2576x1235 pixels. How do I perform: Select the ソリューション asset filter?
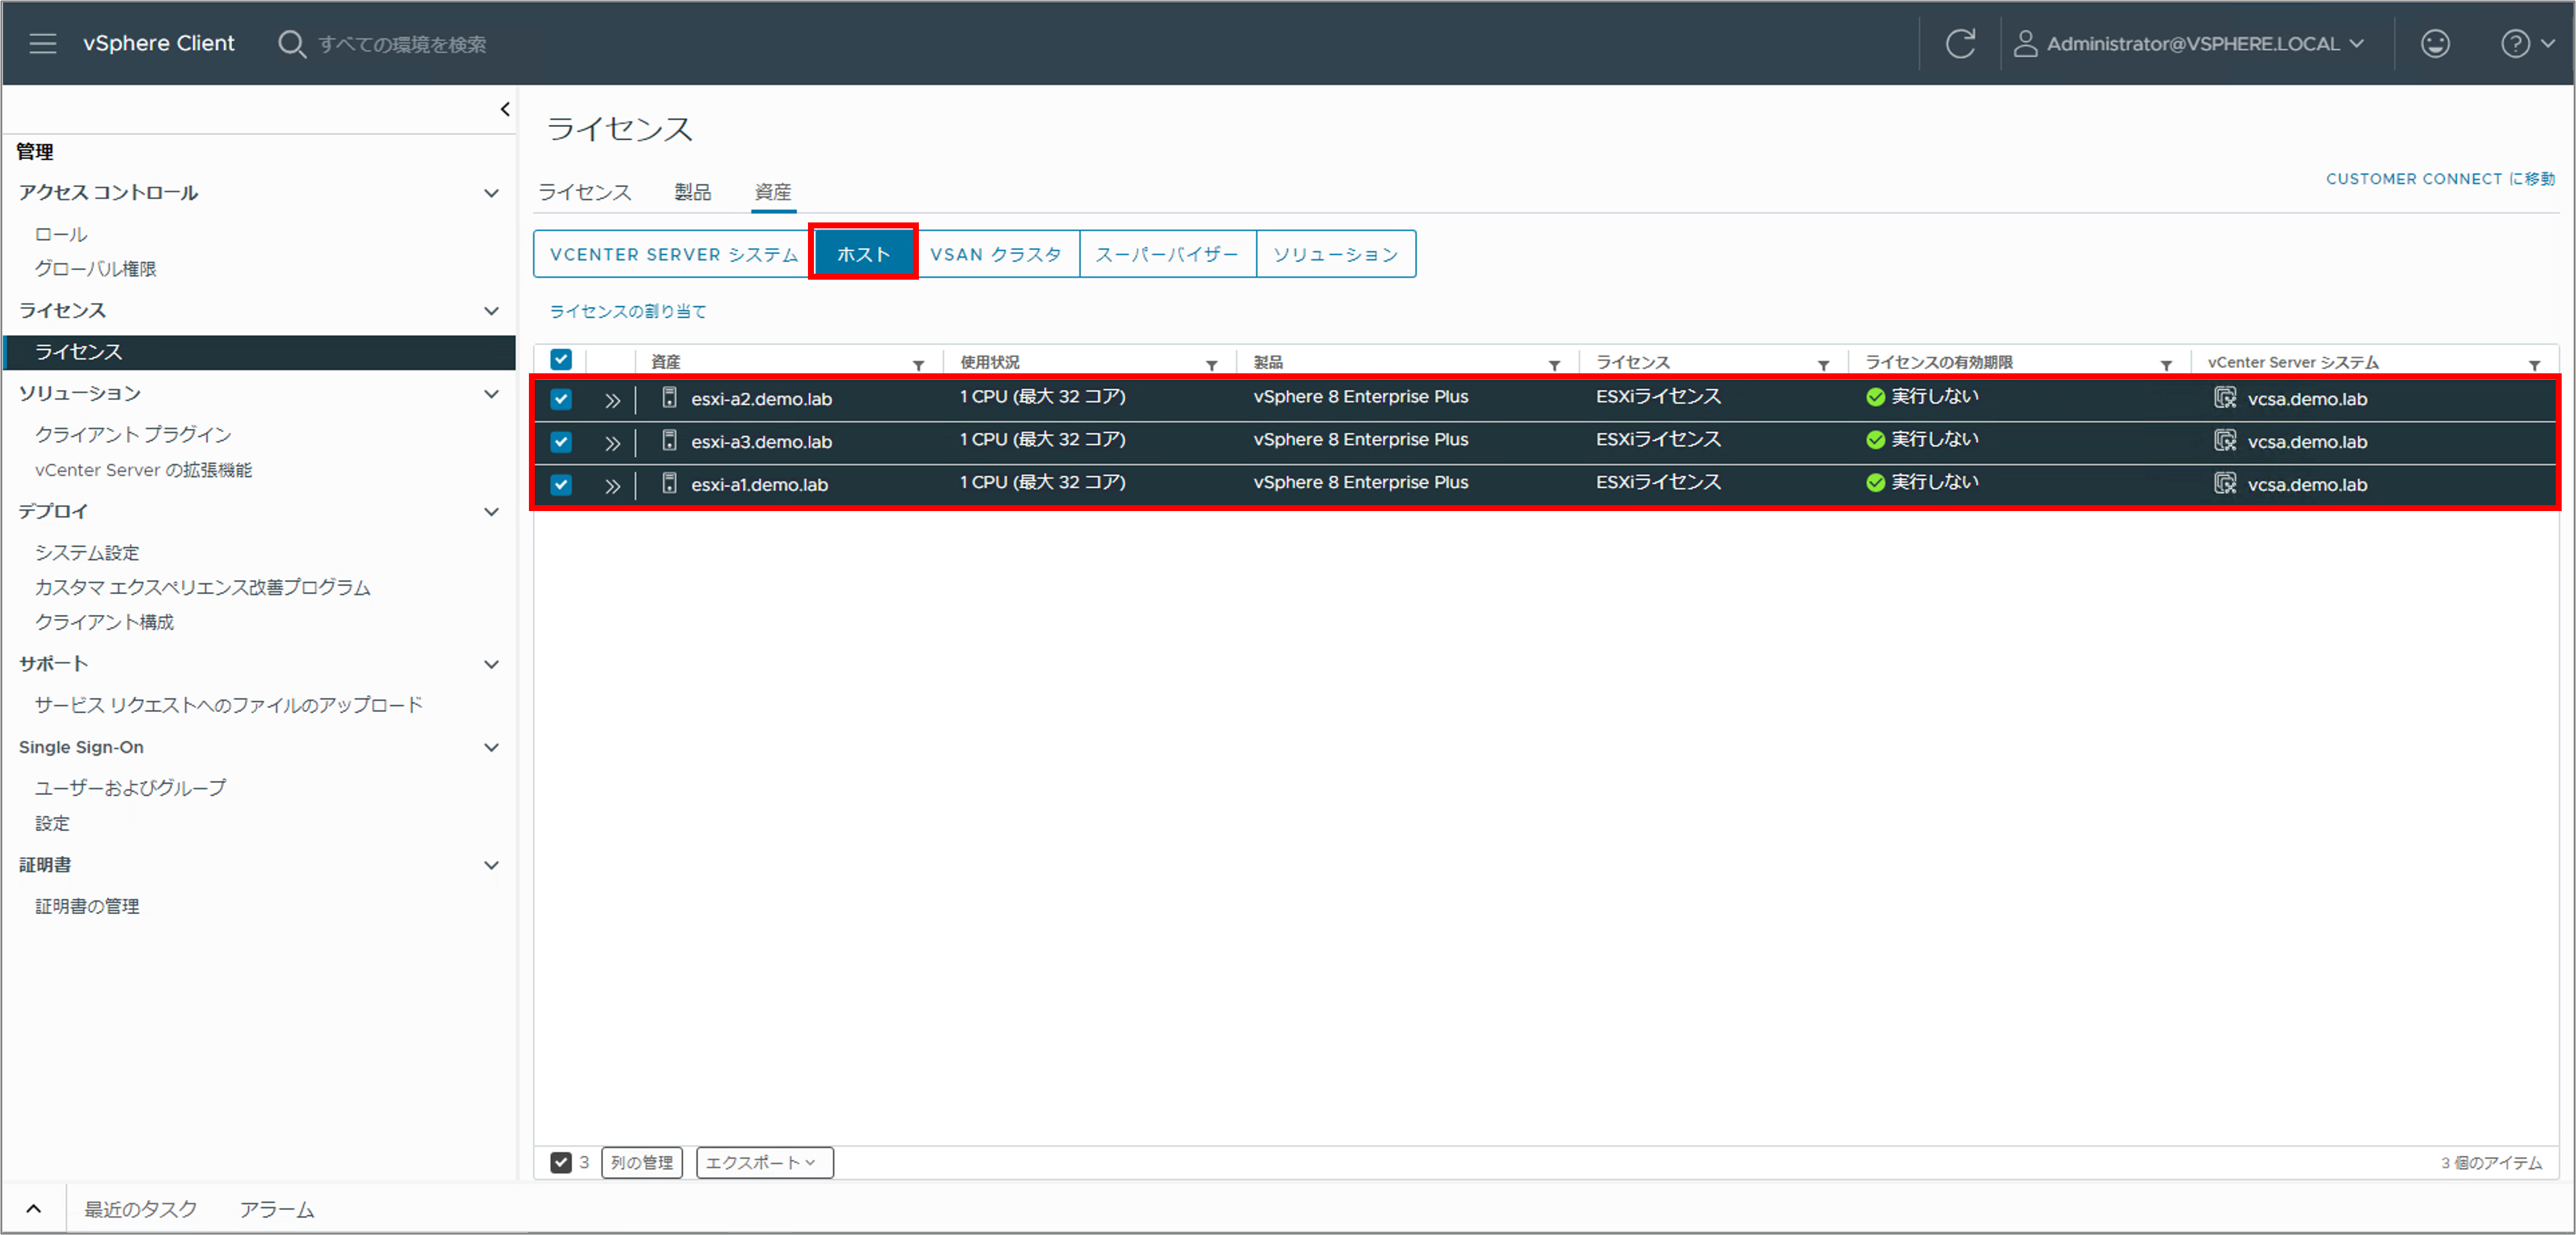(1336, 254)
